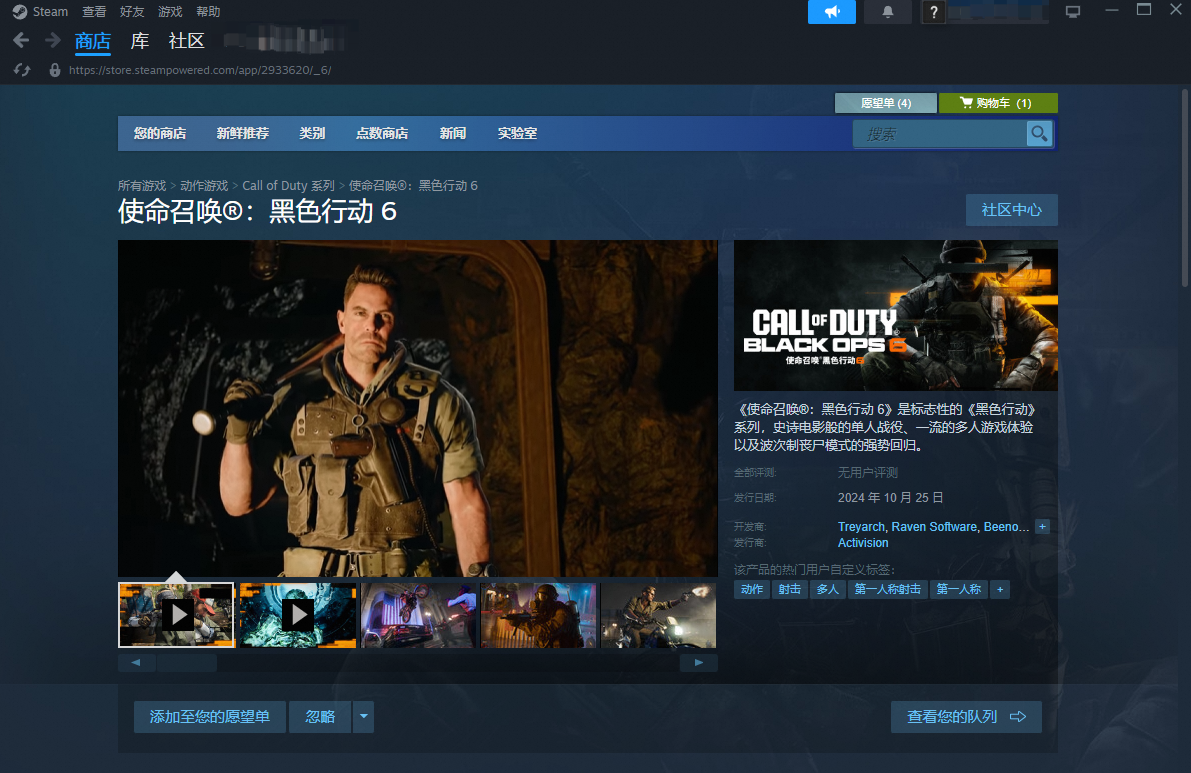Click the 添加至您的愿望单 button
Screen dimensions: 1191x773
click(x=209, y=716)
